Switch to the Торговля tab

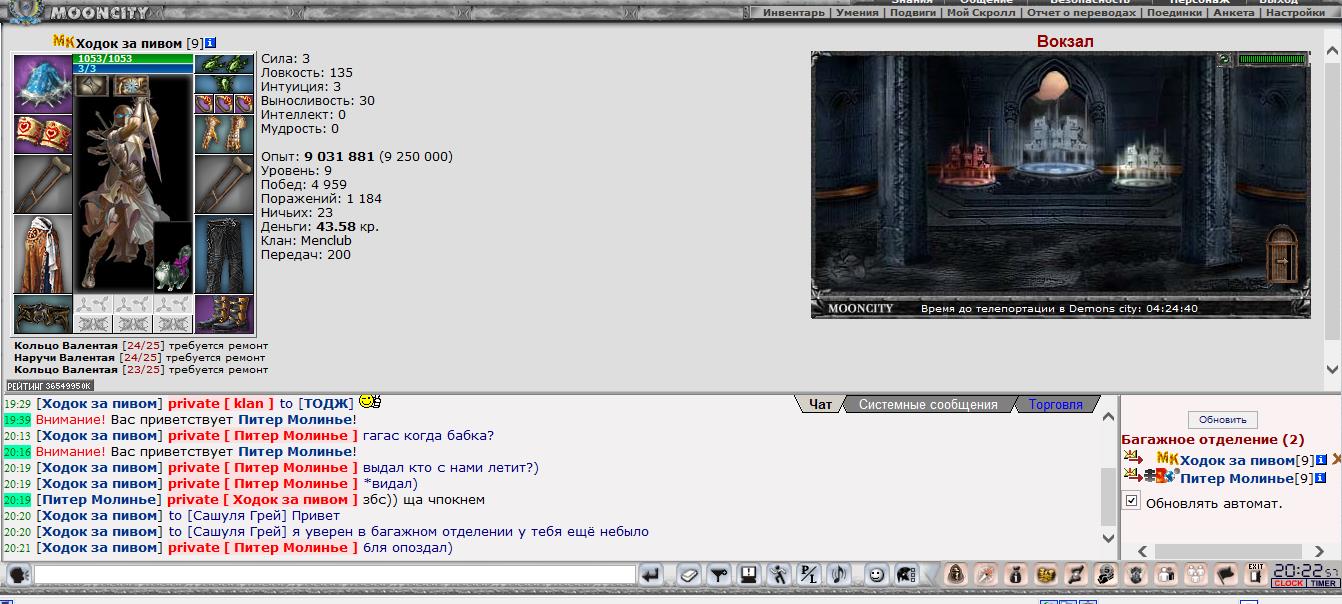point(1055,405)
